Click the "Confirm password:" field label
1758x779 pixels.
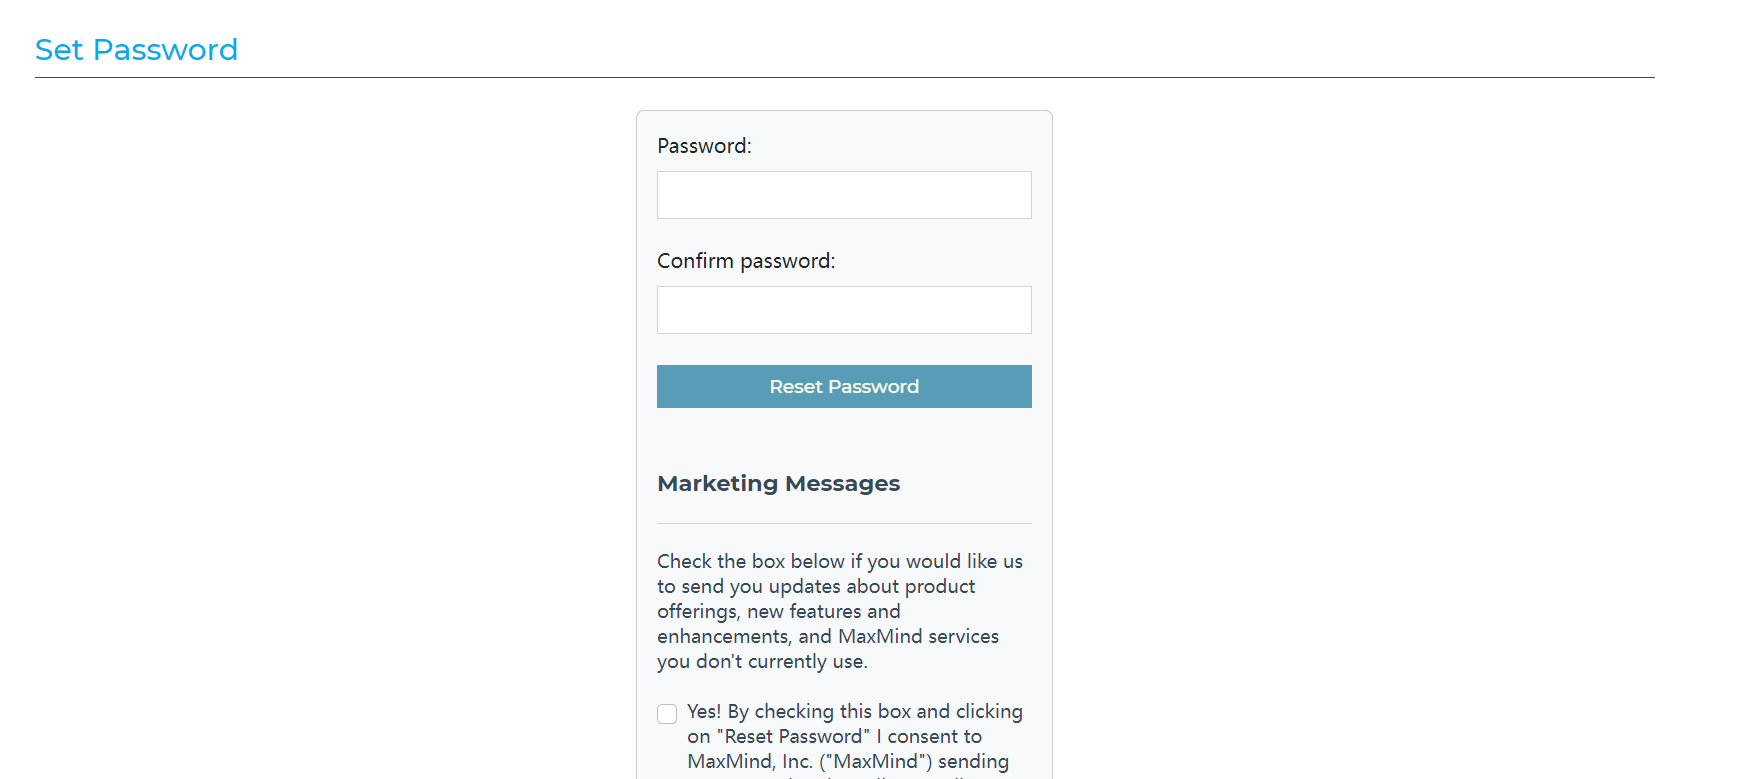click(745, 261)
